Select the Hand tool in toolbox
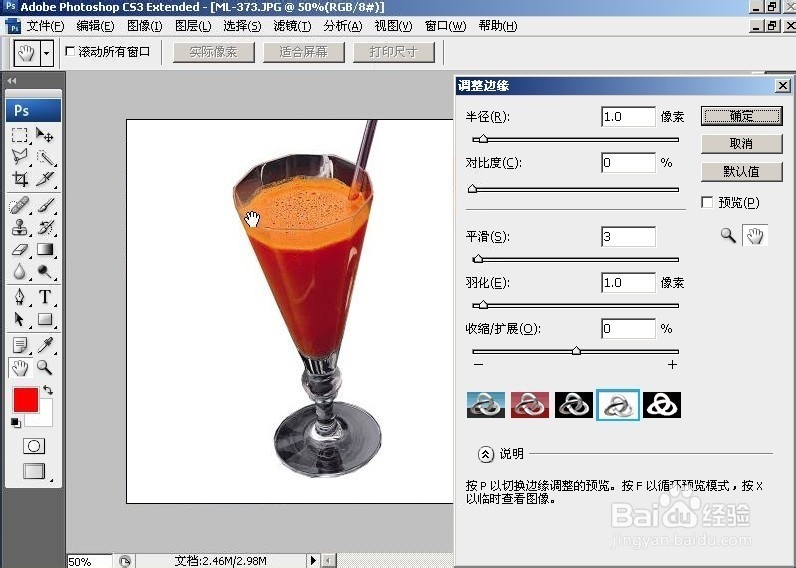This screenshot has width=796, height=568. click(x=20, y=367)
